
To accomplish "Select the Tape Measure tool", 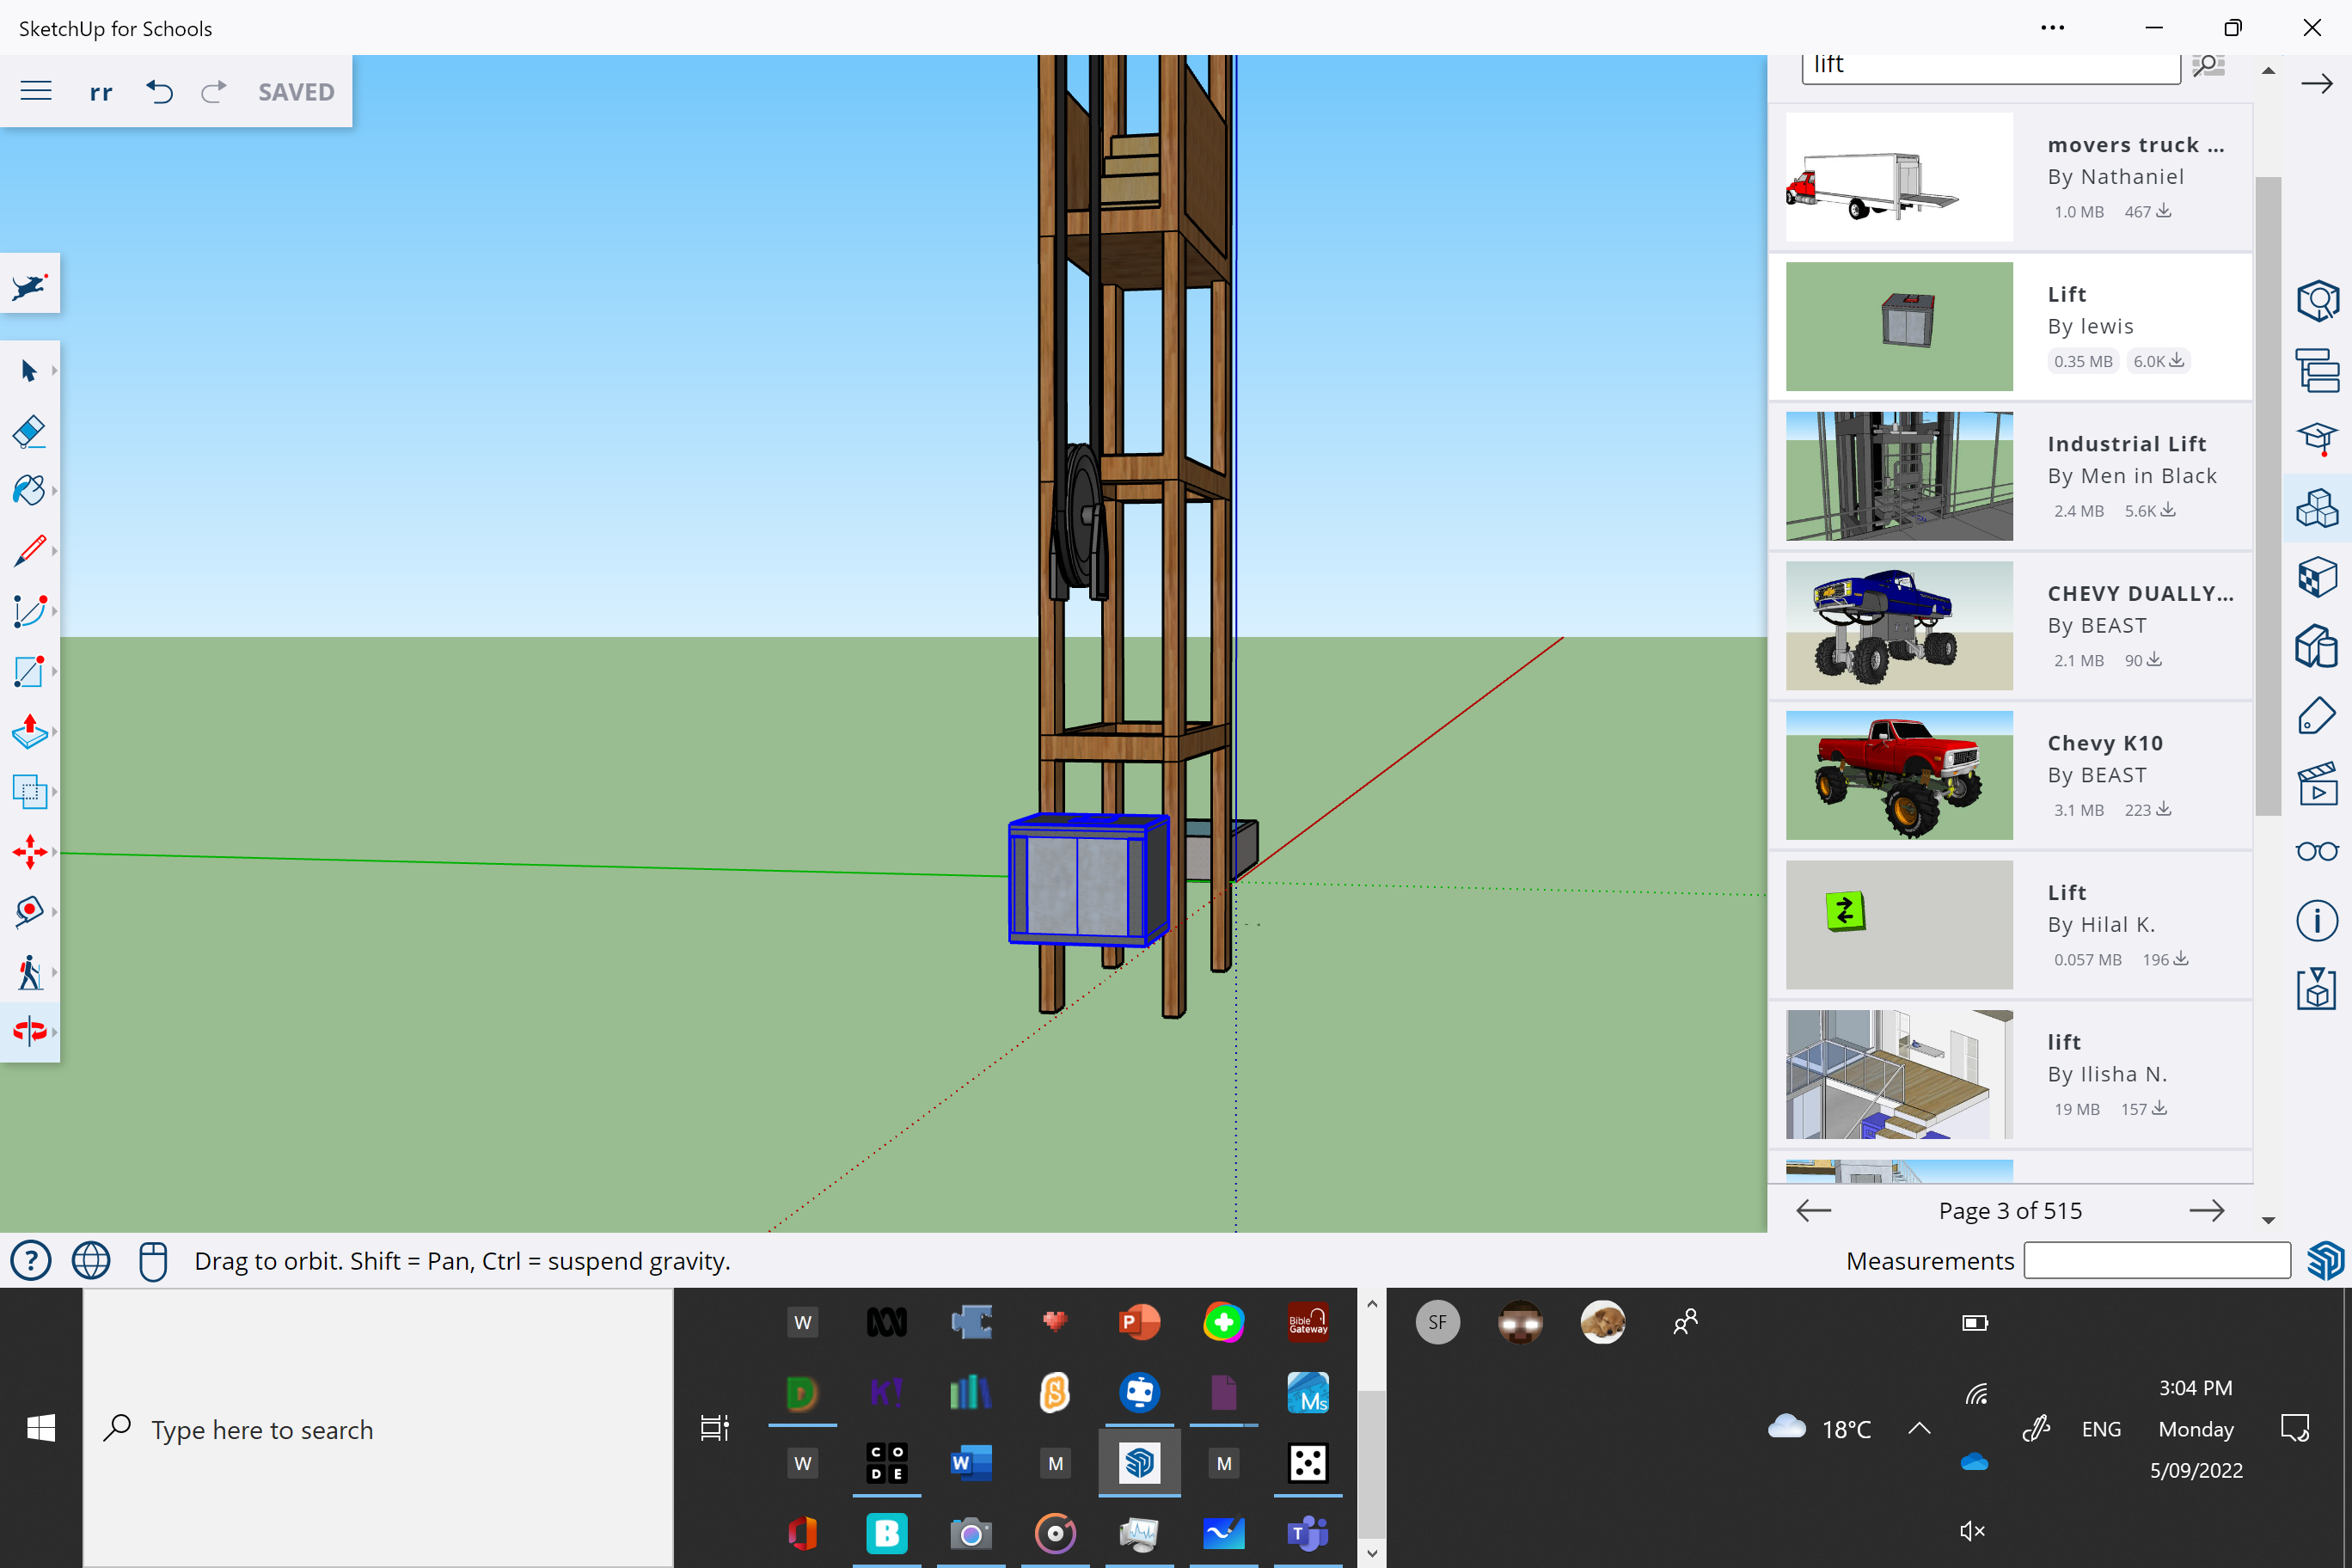I will point(29,911).
